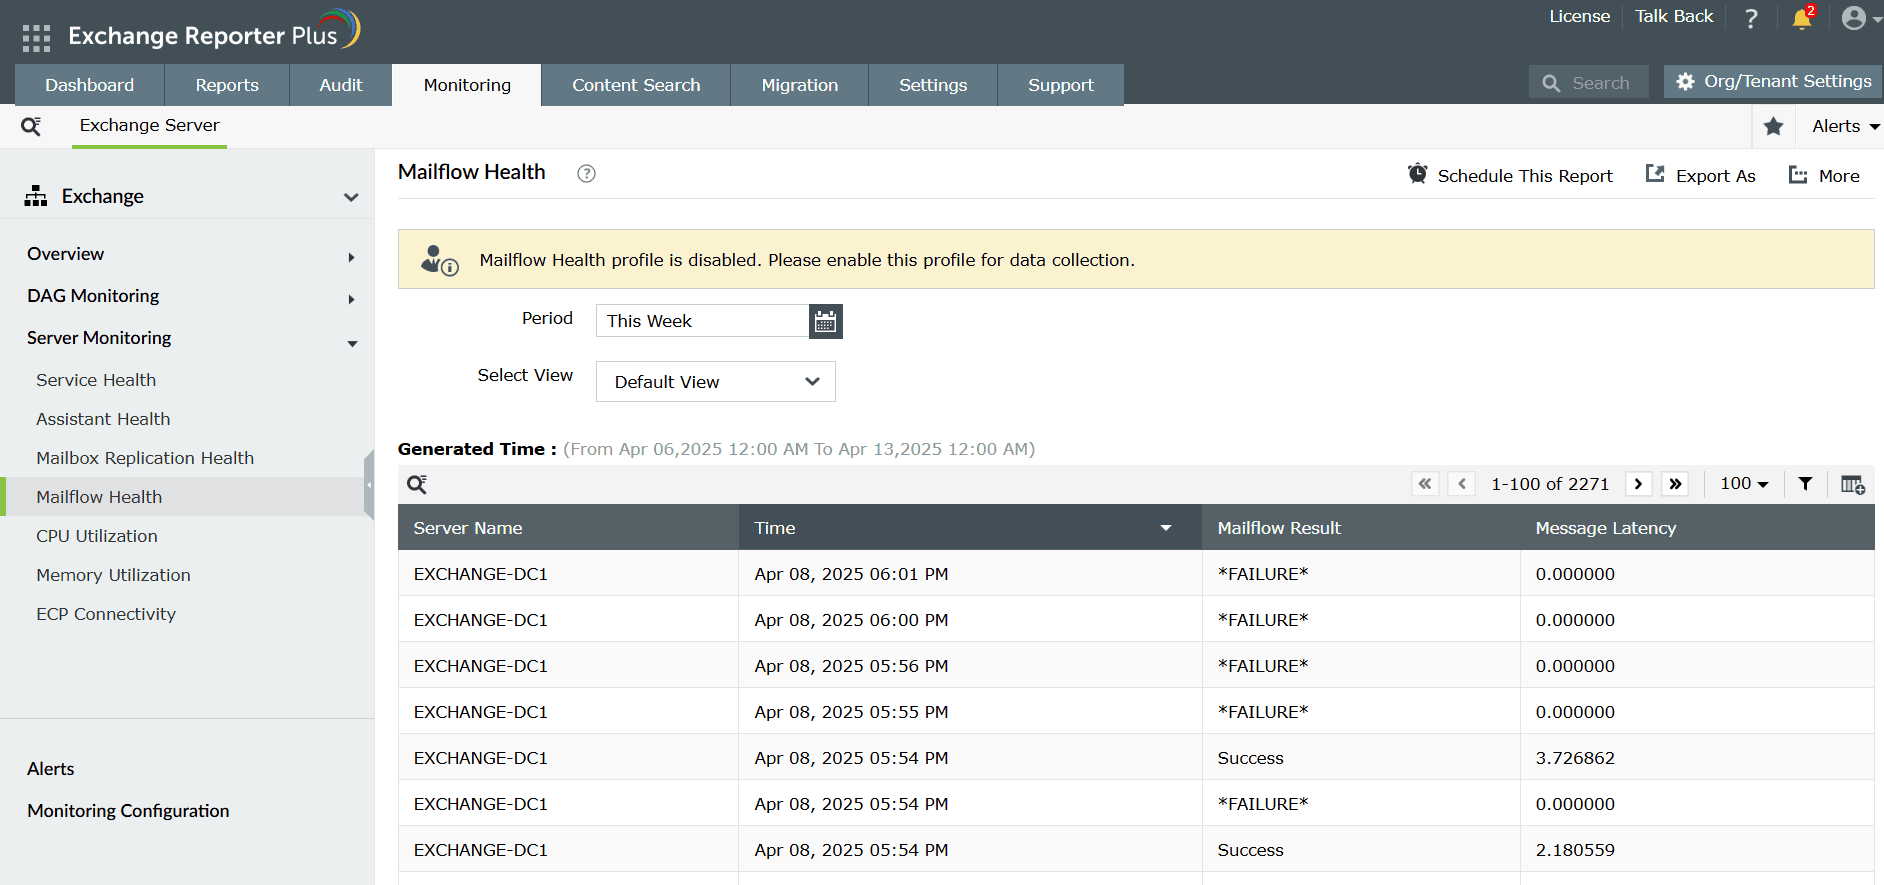Sort by Message Latency column header
Image resolution: width=1884 pixels, height=885 pixels.
[x=1697, y=528]
